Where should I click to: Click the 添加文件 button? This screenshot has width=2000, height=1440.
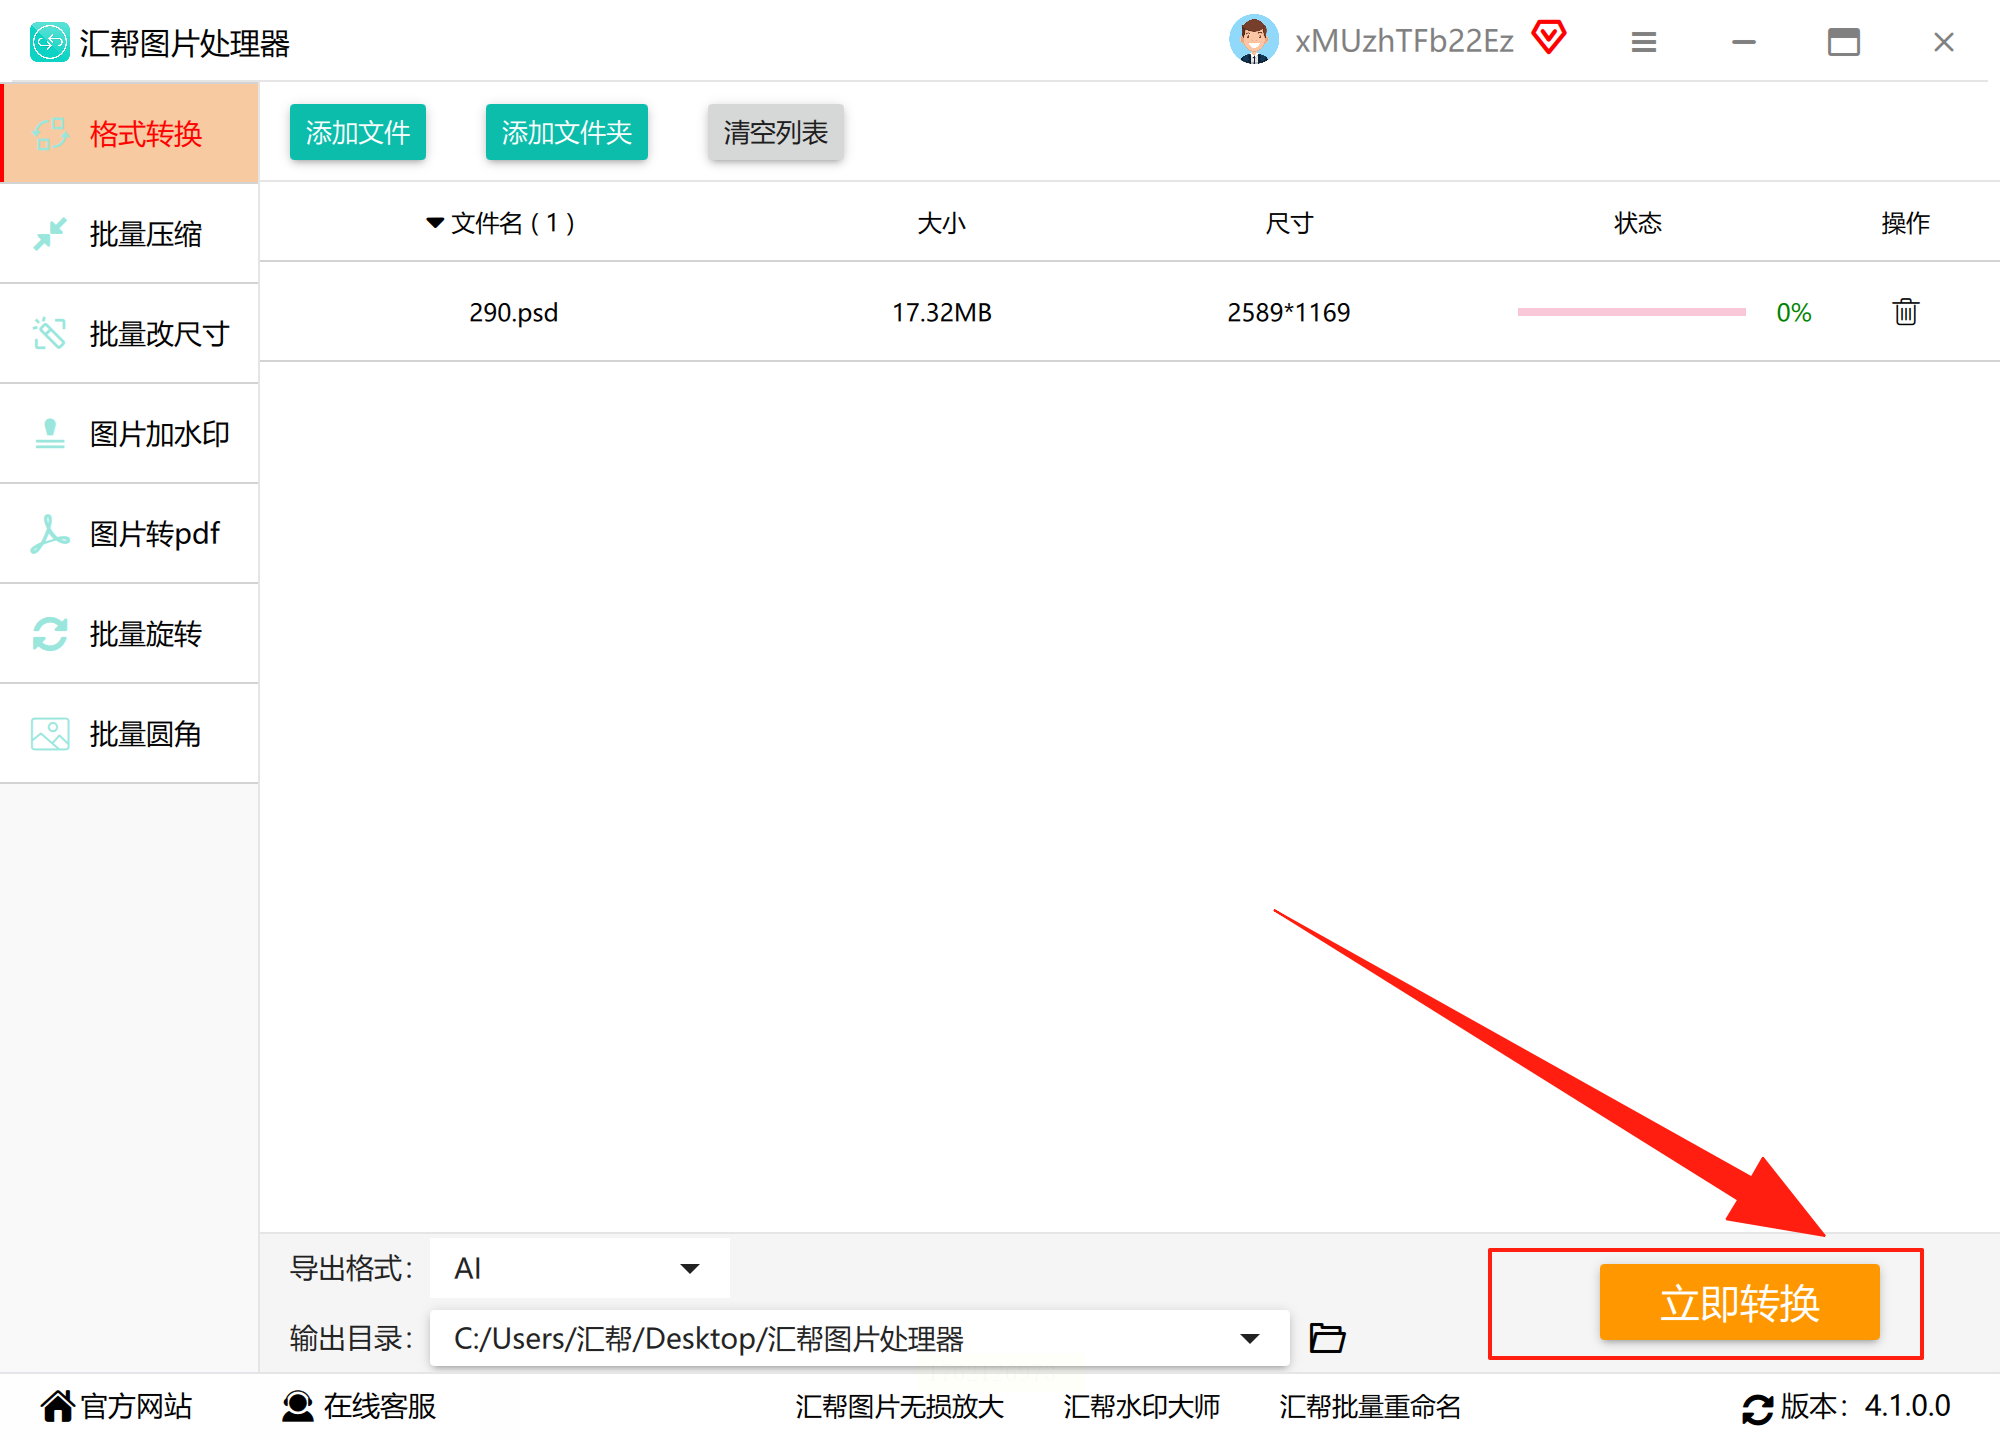pyautogui.click(x=357, y=132)
